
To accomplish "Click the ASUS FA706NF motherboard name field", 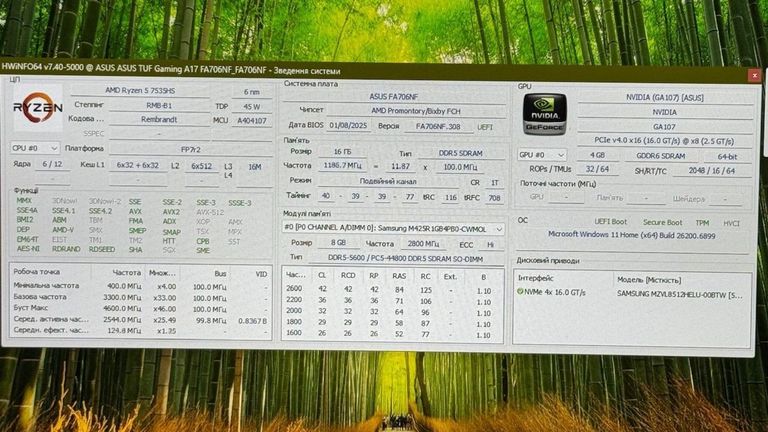I will [x=391, y=96].
